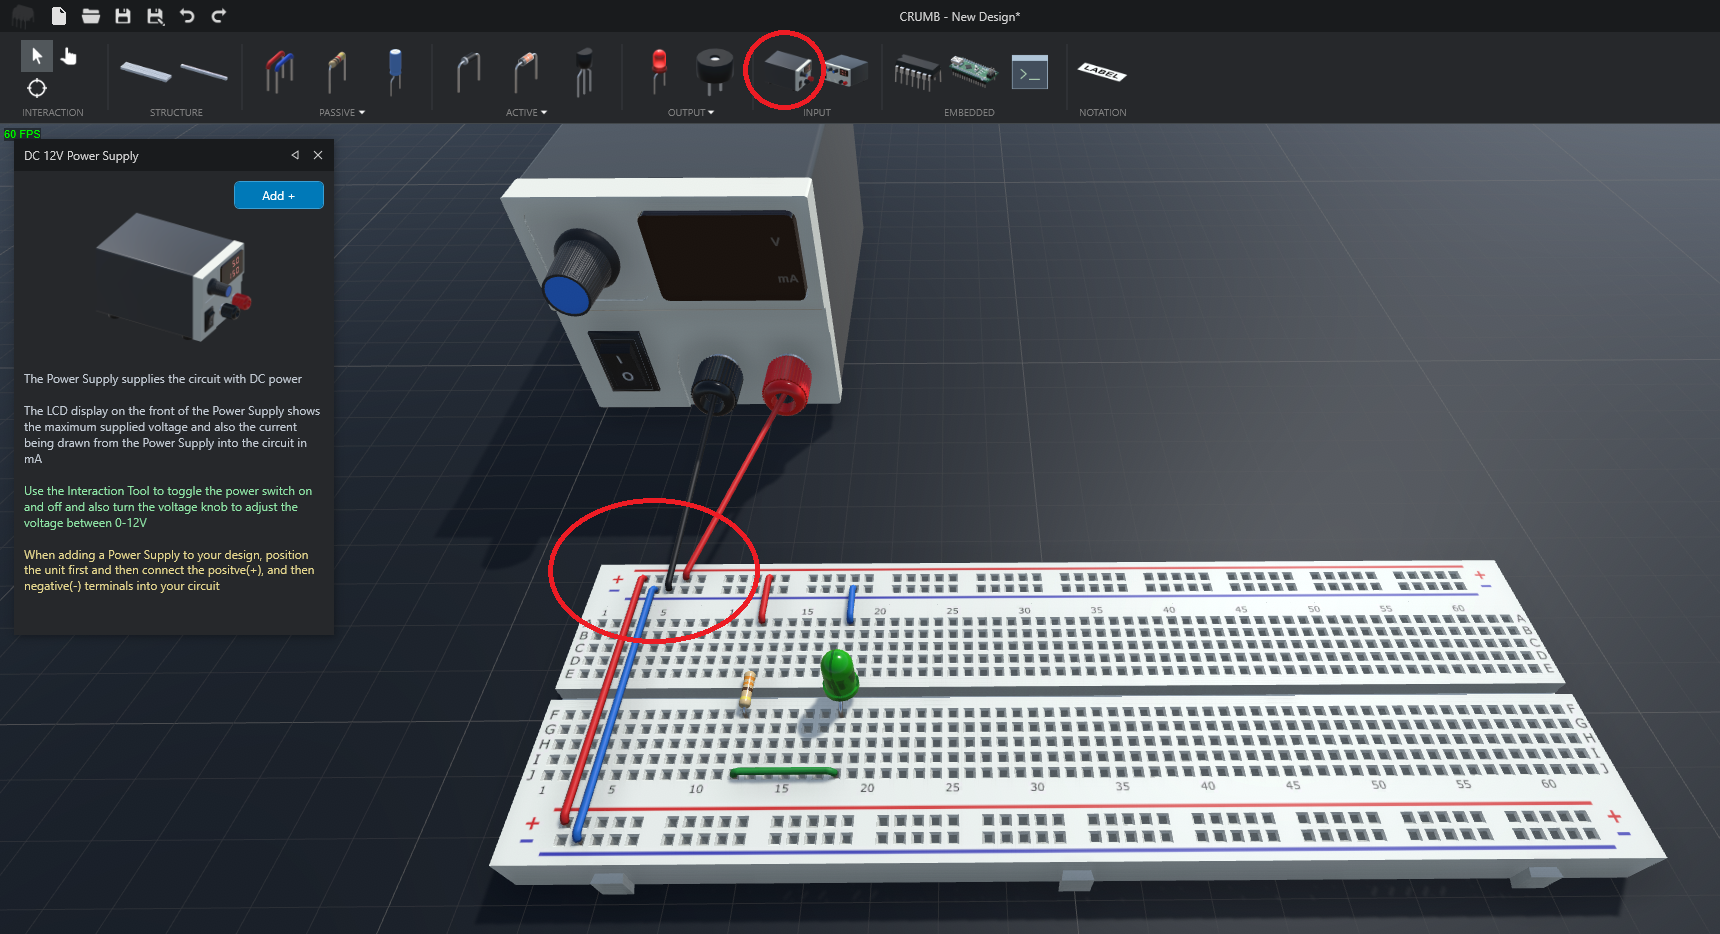Click the 60 FPS counter
Screen dimensions: 1720x934
pyautogui.click(x=22, y=134)
